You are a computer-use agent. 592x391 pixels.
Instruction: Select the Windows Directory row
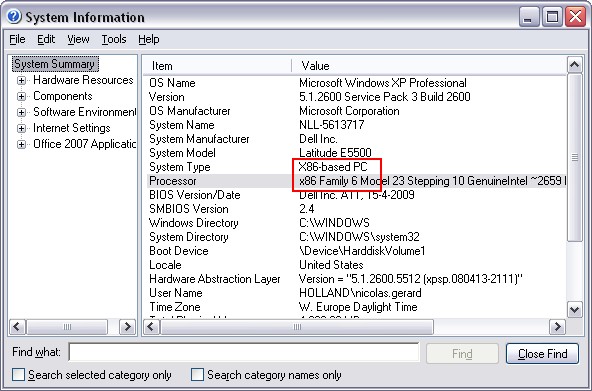pyautogui.click(x=355, y=223)
